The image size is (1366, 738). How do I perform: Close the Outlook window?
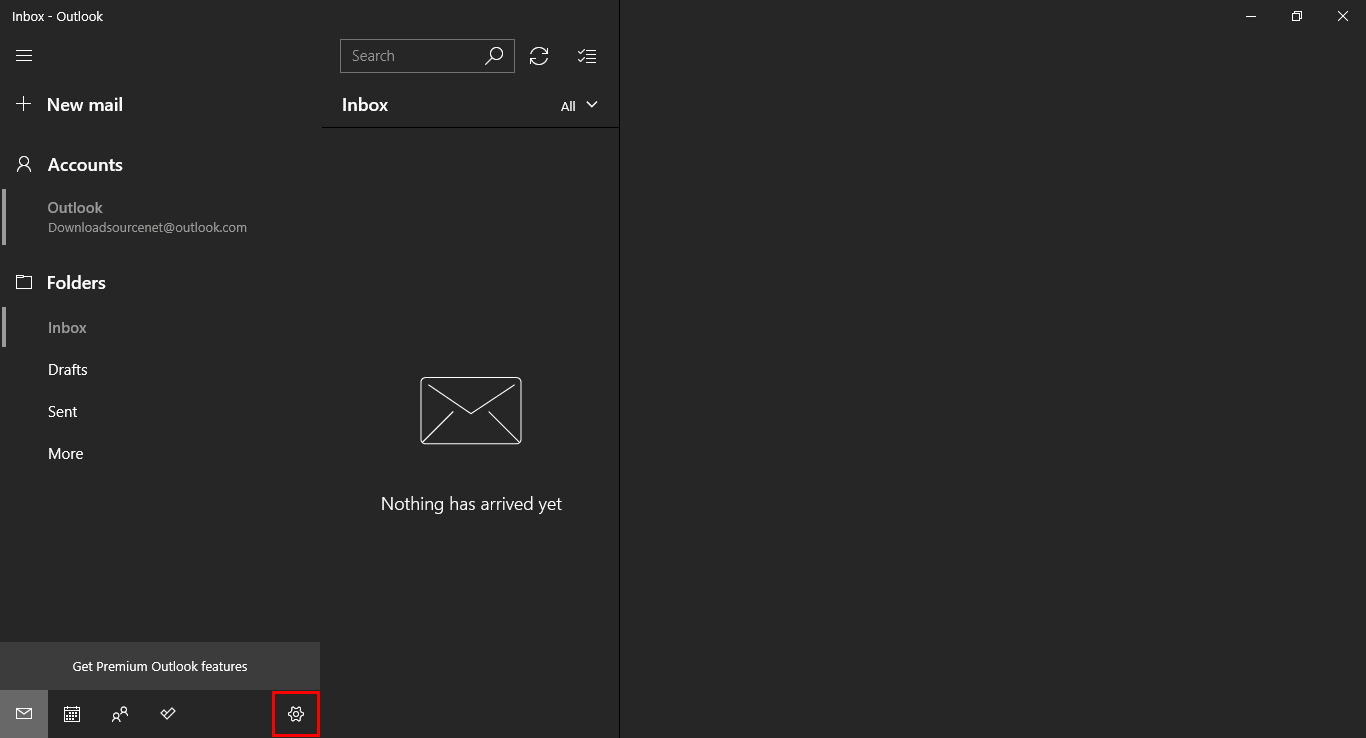(1343, 16)
